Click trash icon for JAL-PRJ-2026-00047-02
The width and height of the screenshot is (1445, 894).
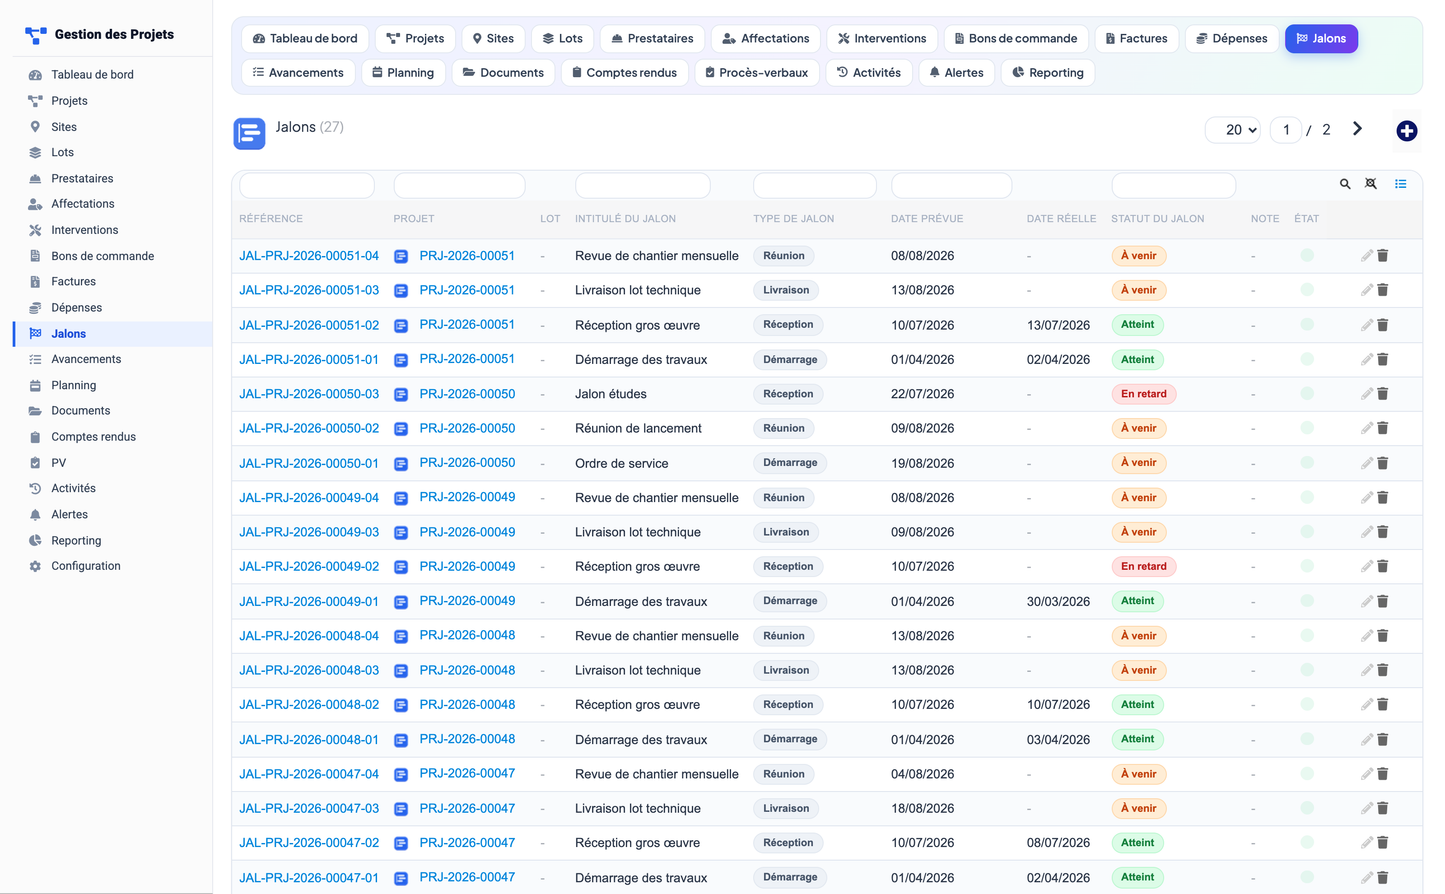click(x=1383, y=843)
